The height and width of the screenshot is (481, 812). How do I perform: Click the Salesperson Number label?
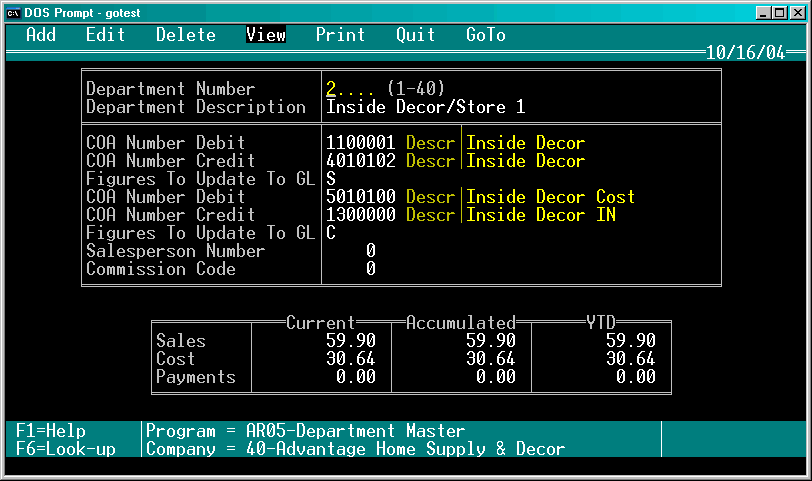176,251
